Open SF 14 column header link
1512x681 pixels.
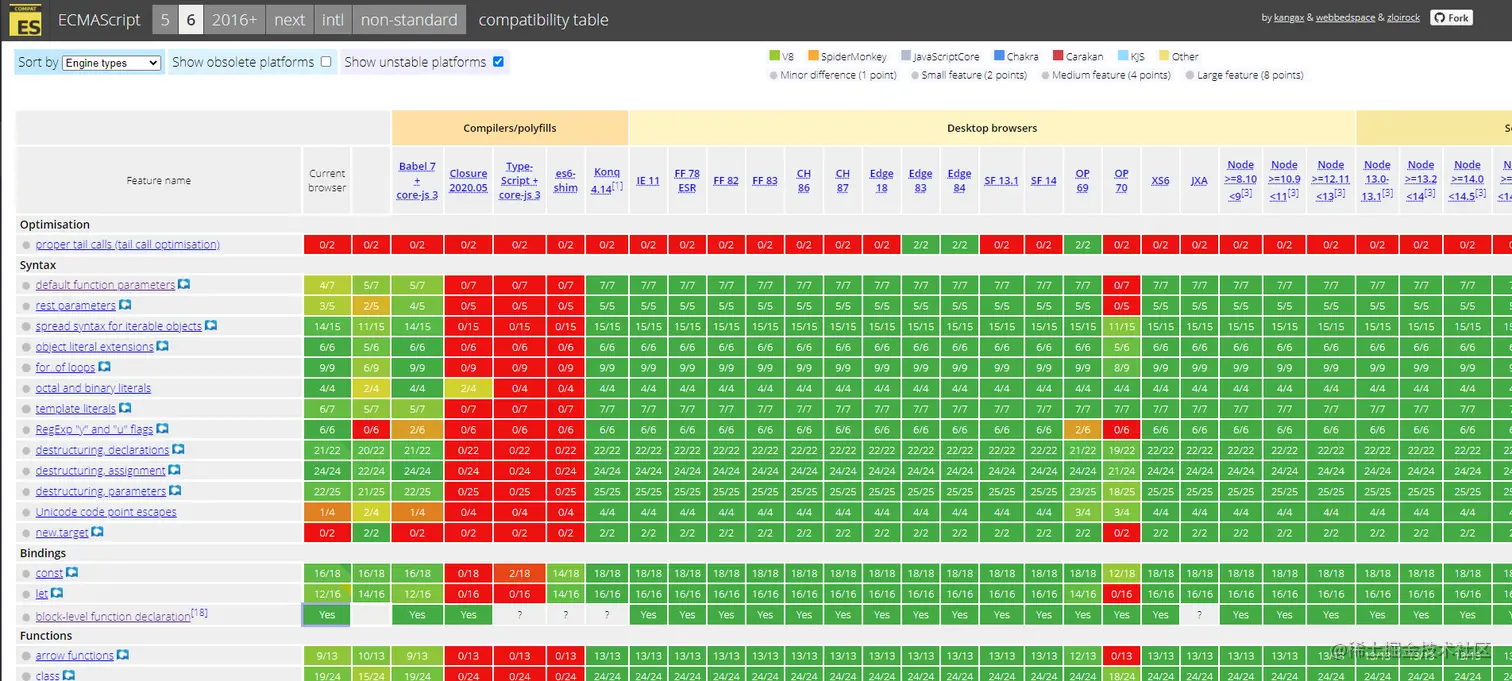click(1044, 181)
